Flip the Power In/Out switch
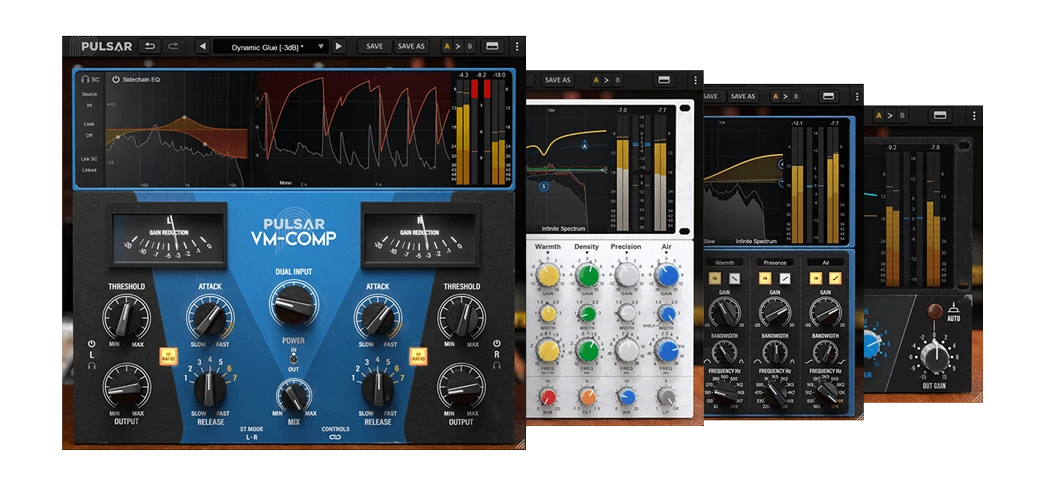The width and height of the screenshot is (1042, 501). (293, 357)
